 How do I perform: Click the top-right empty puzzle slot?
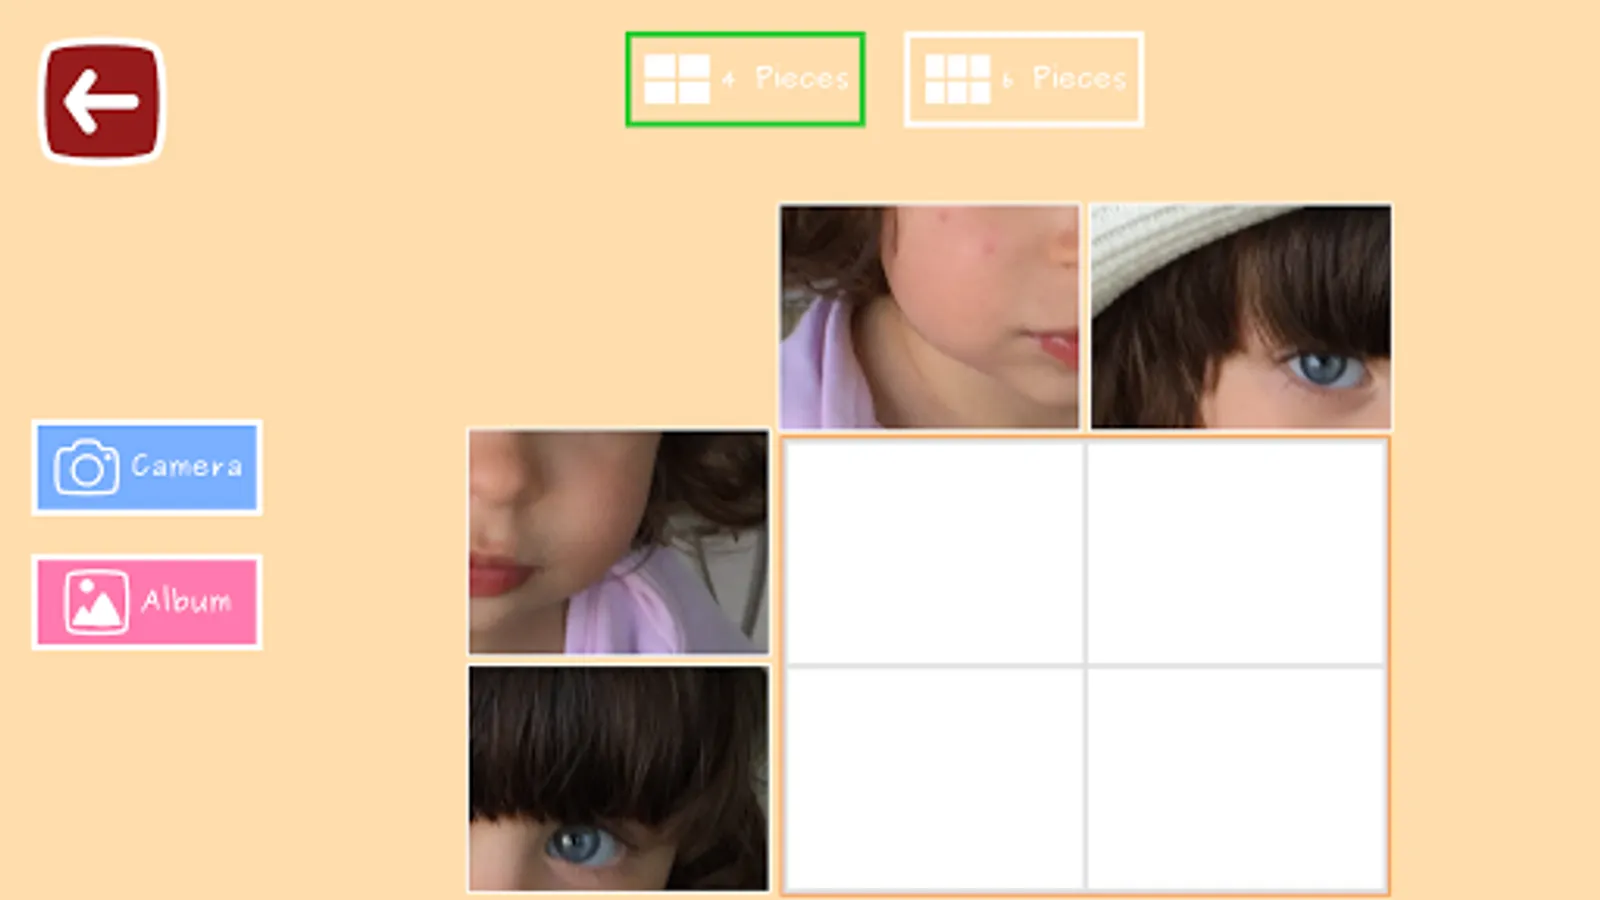click(x=1236, y=552)
